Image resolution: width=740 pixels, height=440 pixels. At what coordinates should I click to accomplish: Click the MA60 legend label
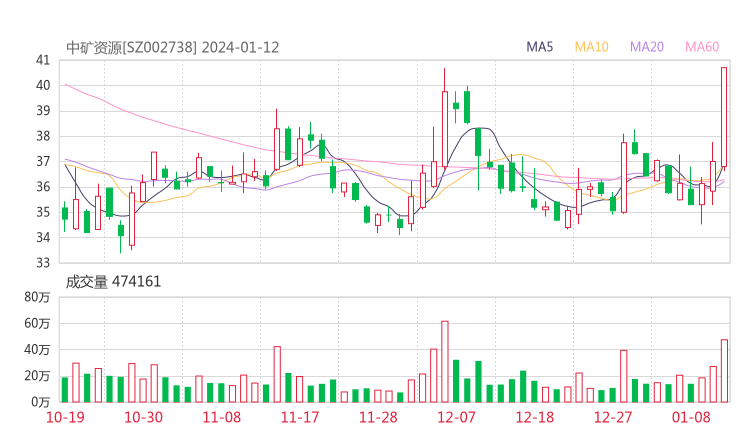[702, 47]
